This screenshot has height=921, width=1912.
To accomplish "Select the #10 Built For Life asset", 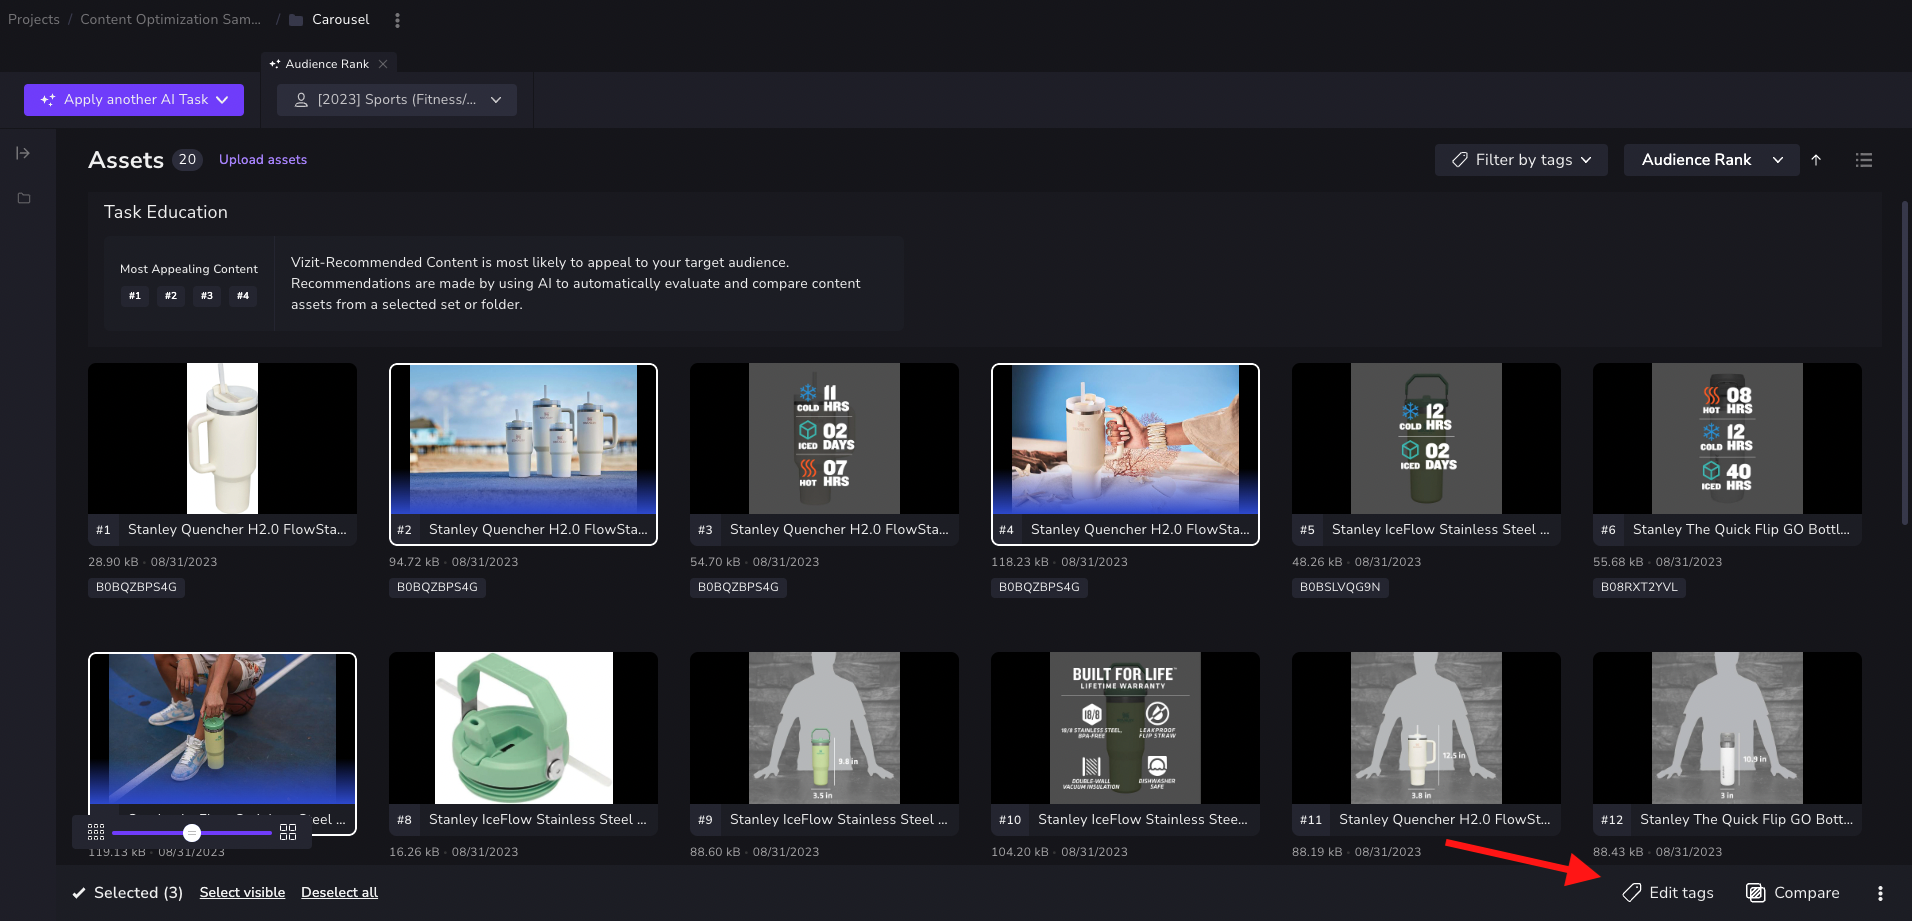I will tap(1125, 729).
